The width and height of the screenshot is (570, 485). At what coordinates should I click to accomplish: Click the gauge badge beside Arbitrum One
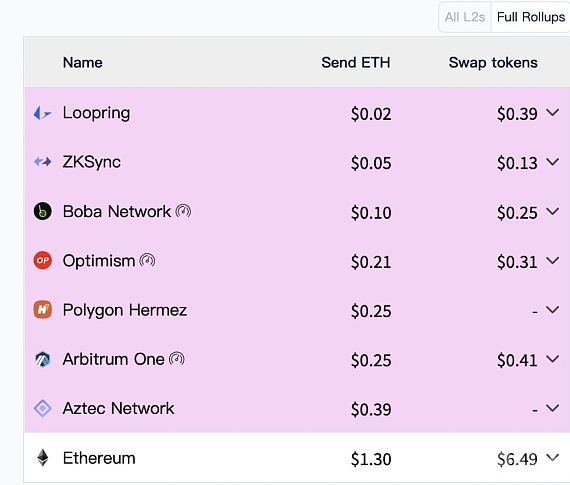(x=177, y=359)
